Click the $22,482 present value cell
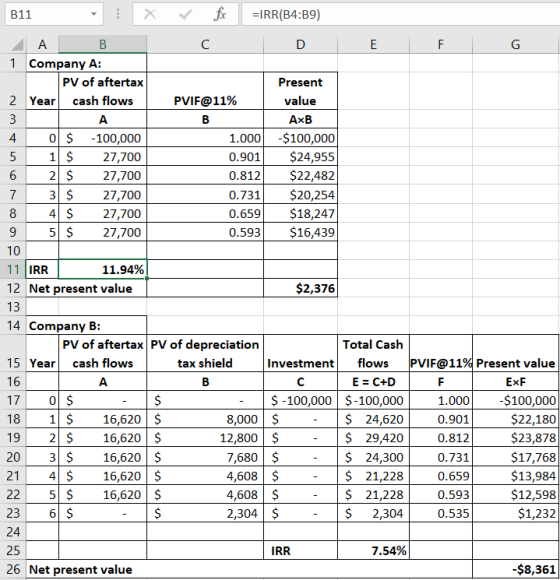This screenshot has width=560, height=580. [300, 175]
